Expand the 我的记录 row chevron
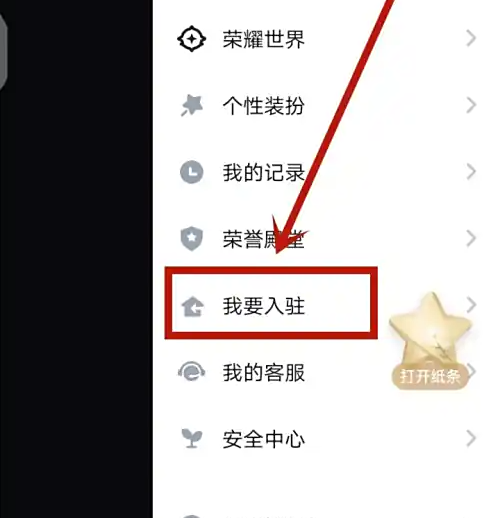This screenshot has width=487, height=518. [x=471, y=172]
